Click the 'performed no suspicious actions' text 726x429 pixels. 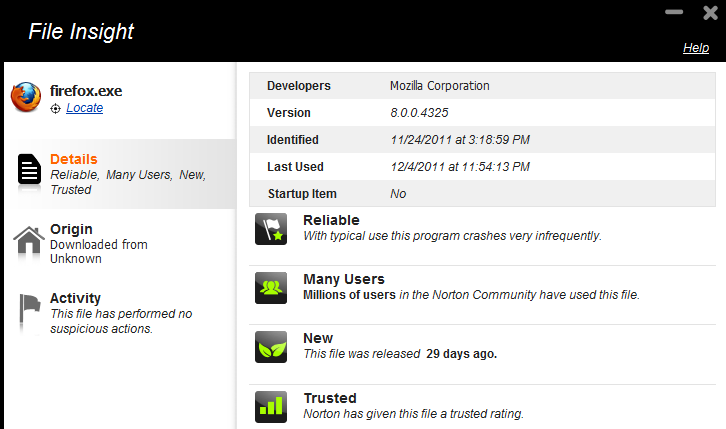coord(121,321)
